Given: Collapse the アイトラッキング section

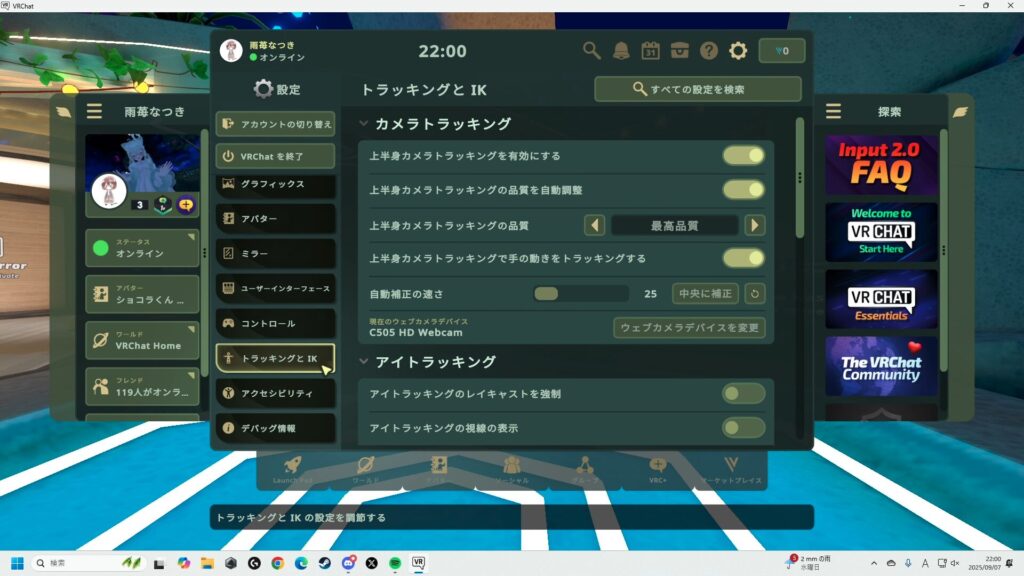Looking at the screenshot, I should click(x=362, y=363).
